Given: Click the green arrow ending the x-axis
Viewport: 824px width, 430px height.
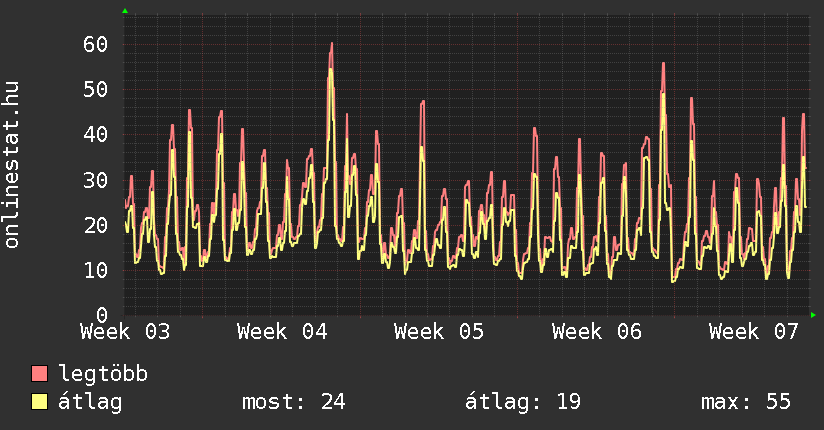Looking at the screenshot, I should tap(813, 315).
